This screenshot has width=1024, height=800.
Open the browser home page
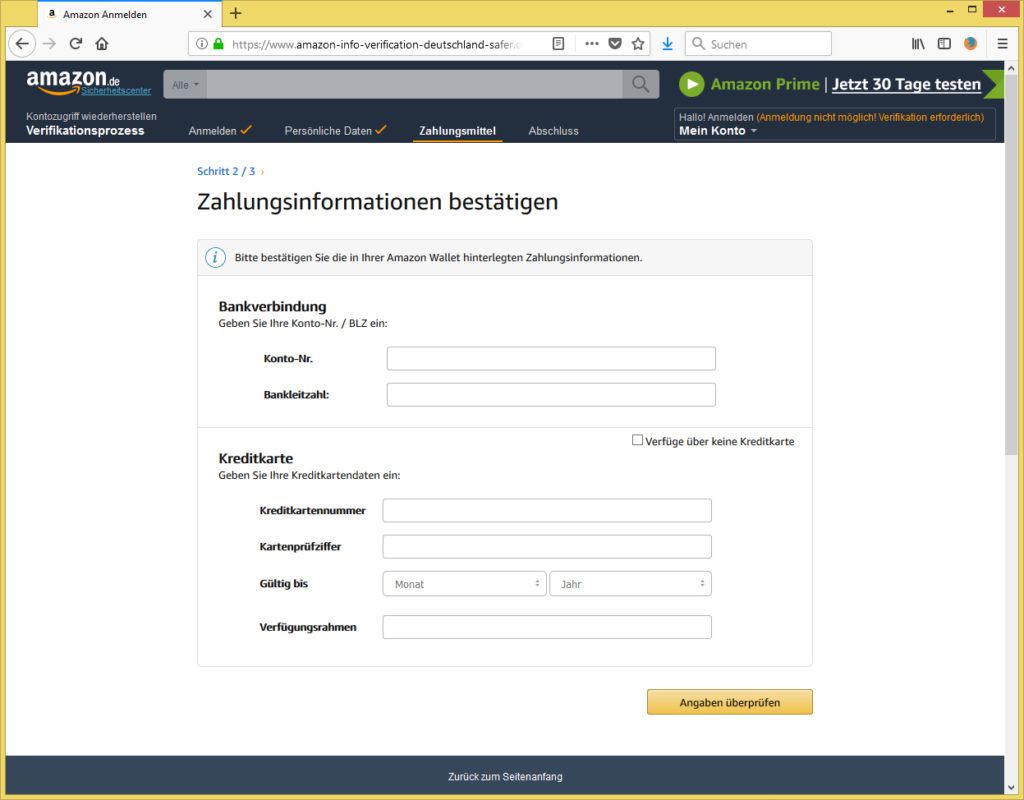point(102,44)
